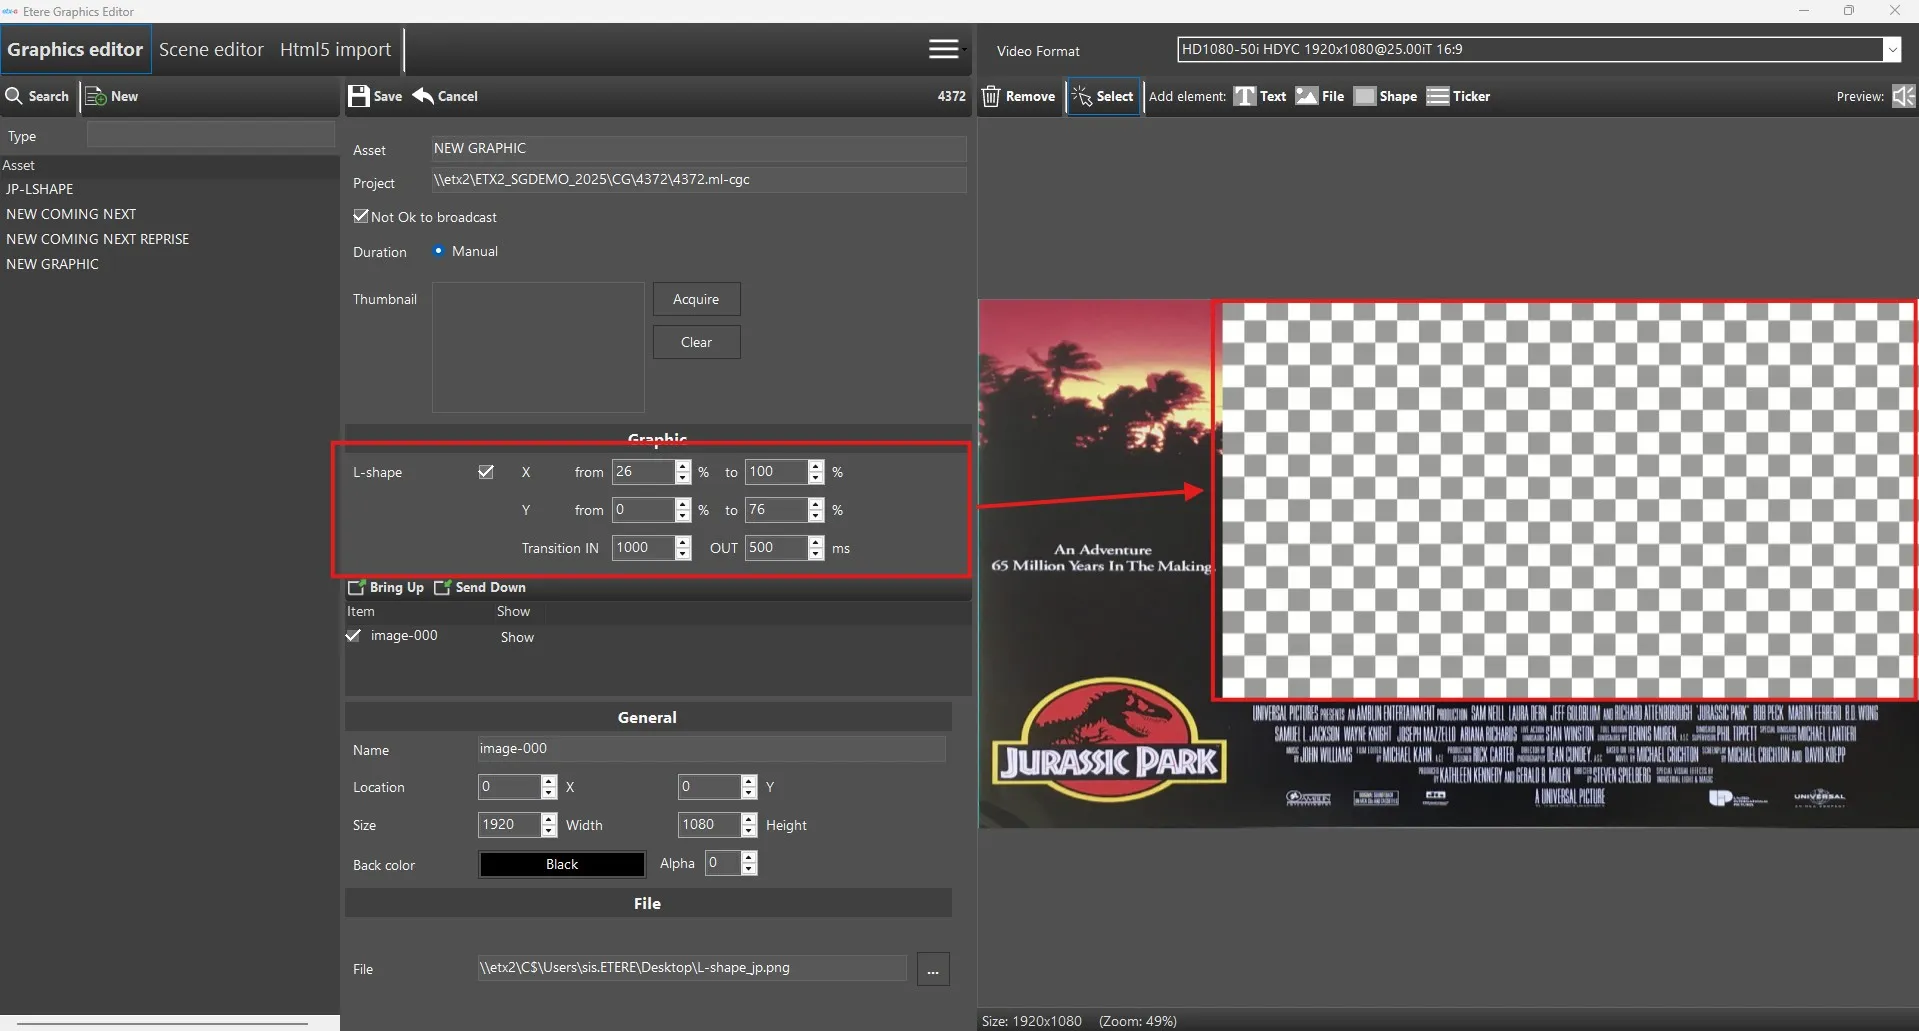Image resolution: width=1919 pixels, height=1031 pixels.
Task: Switch to the Scene editor tab
Action: pyautogui.click(x=211, y=49)
